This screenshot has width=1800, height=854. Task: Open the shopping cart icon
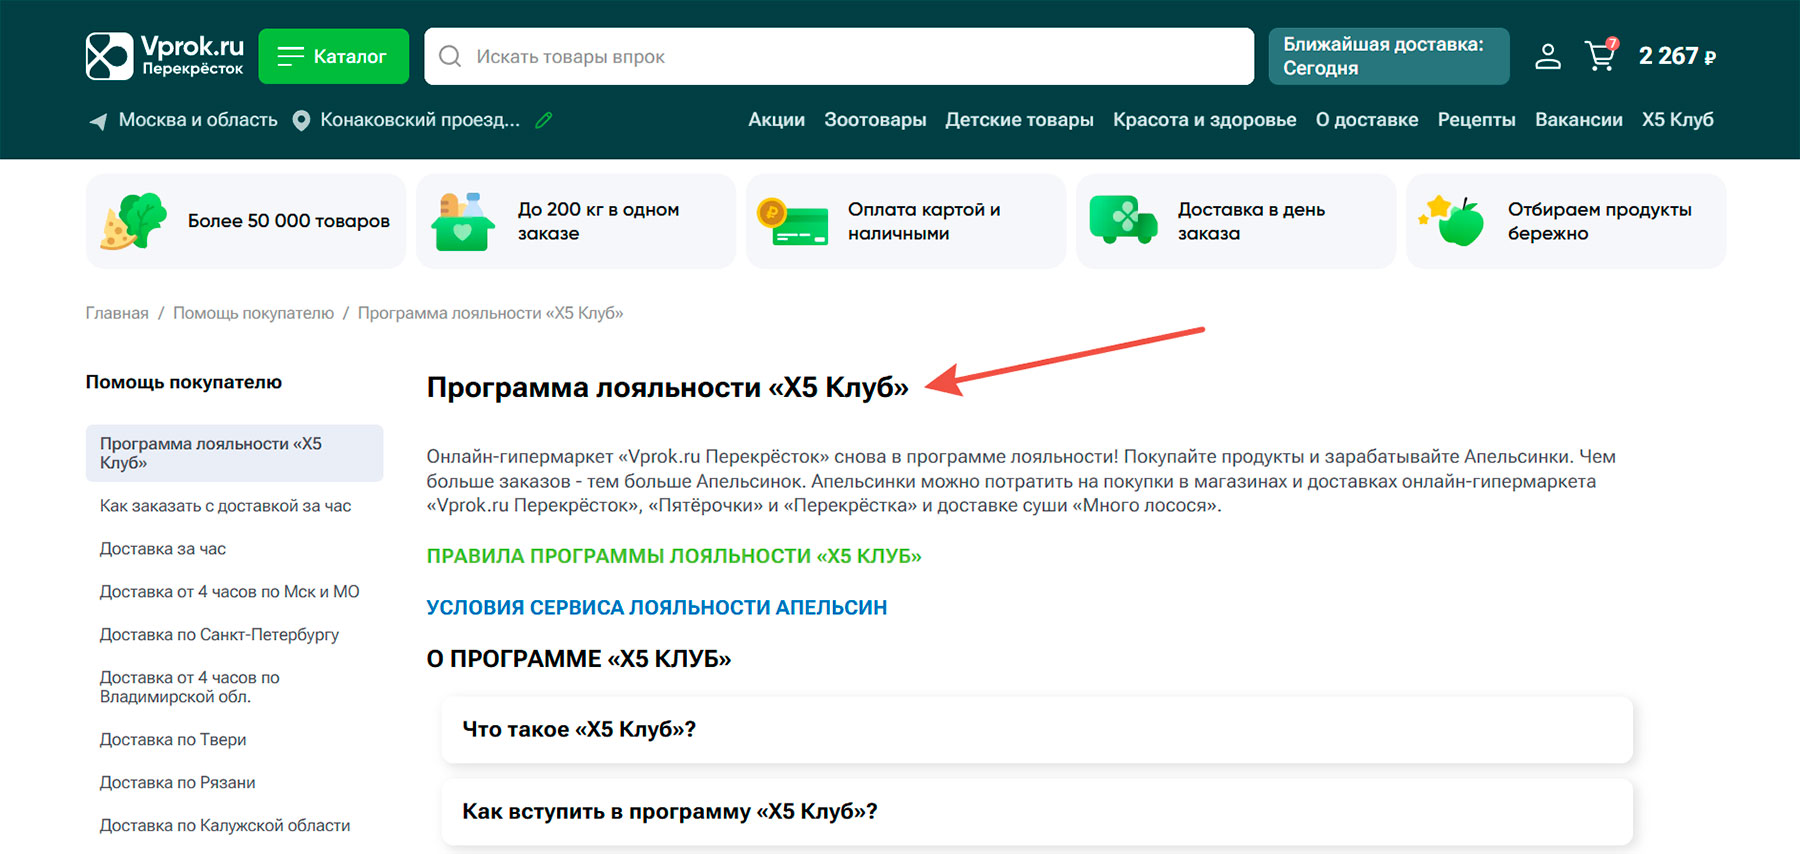click(1601, 55)
